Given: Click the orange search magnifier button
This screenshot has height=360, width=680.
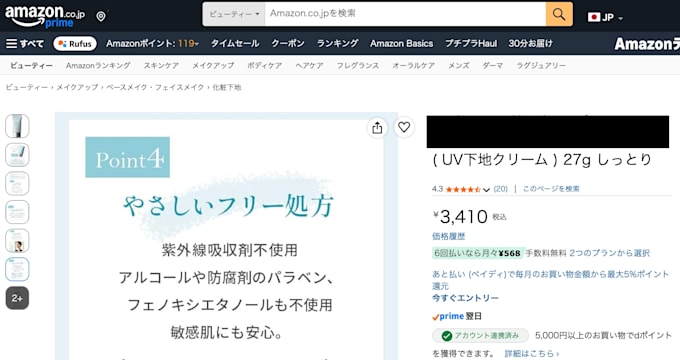Looking at the screenshot, I should pos(559,14).
